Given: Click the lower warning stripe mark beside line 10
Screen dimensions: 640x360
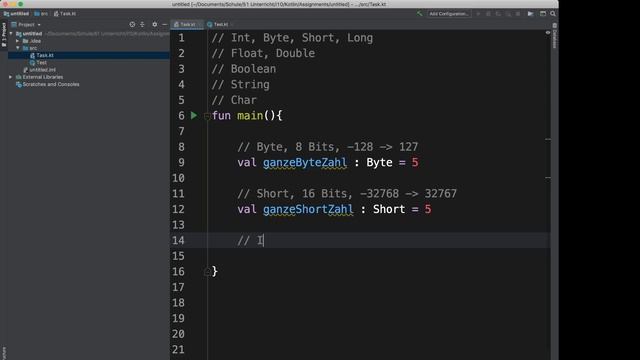Looking at the screenshot, I should pos(548,178).
